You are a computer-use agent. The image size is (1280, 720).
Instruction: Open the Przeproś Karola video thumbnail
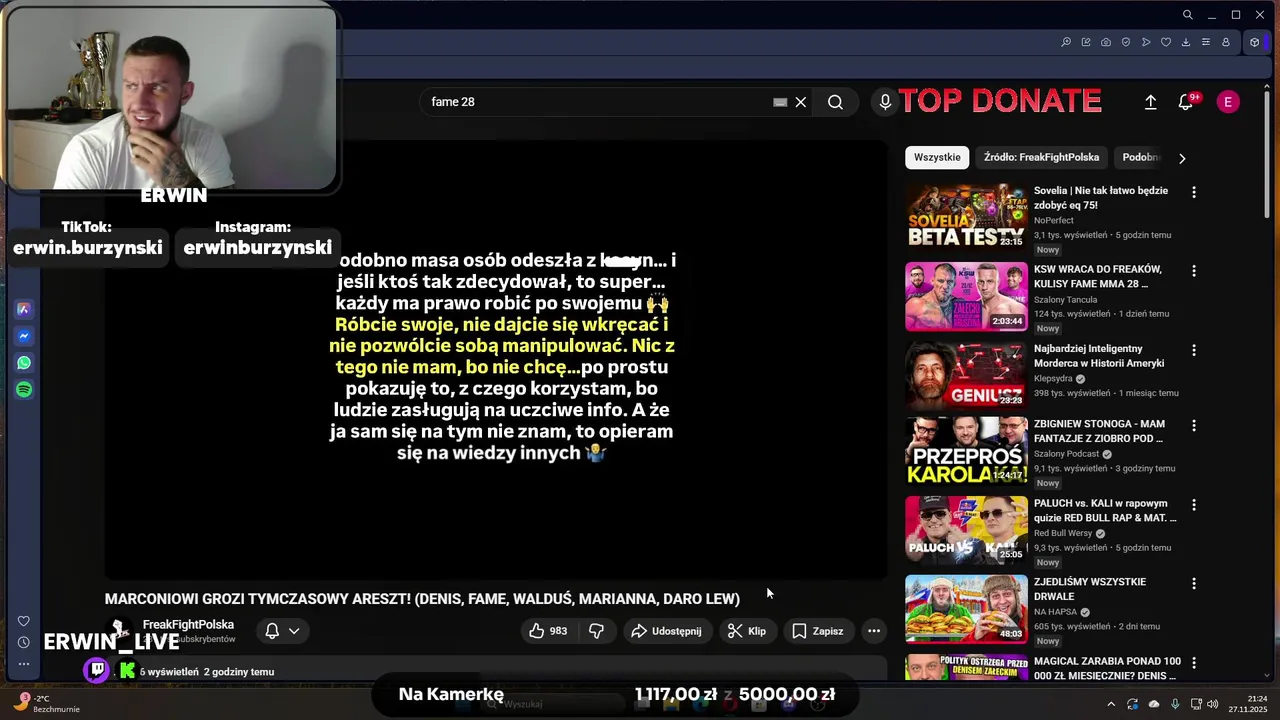[x=966, y=452]
